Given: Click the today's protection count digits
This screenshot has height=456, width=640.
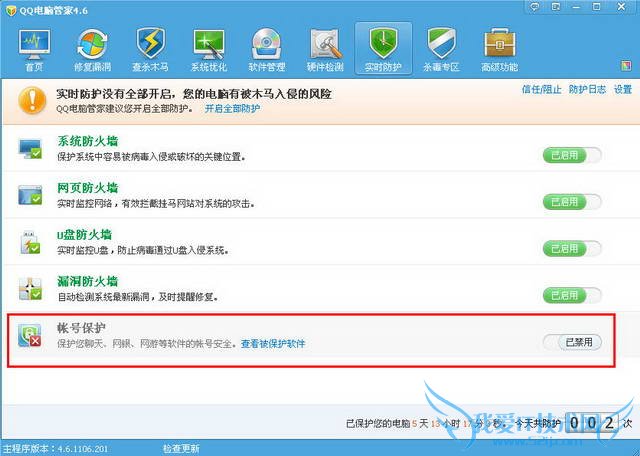Looking at the screenshot, I should tap(591, 423).
